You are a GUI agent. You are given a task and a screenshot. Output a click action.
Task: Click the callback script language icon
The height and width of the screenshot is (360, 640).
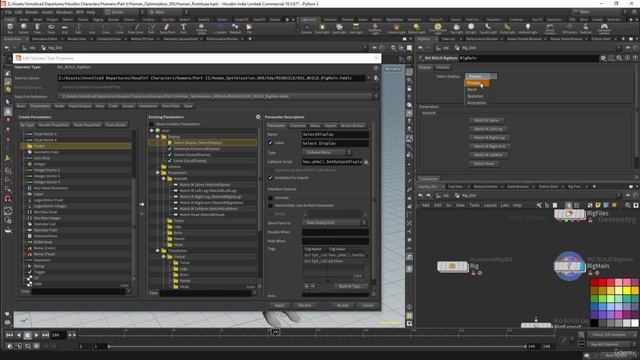[x=366, y=162]
